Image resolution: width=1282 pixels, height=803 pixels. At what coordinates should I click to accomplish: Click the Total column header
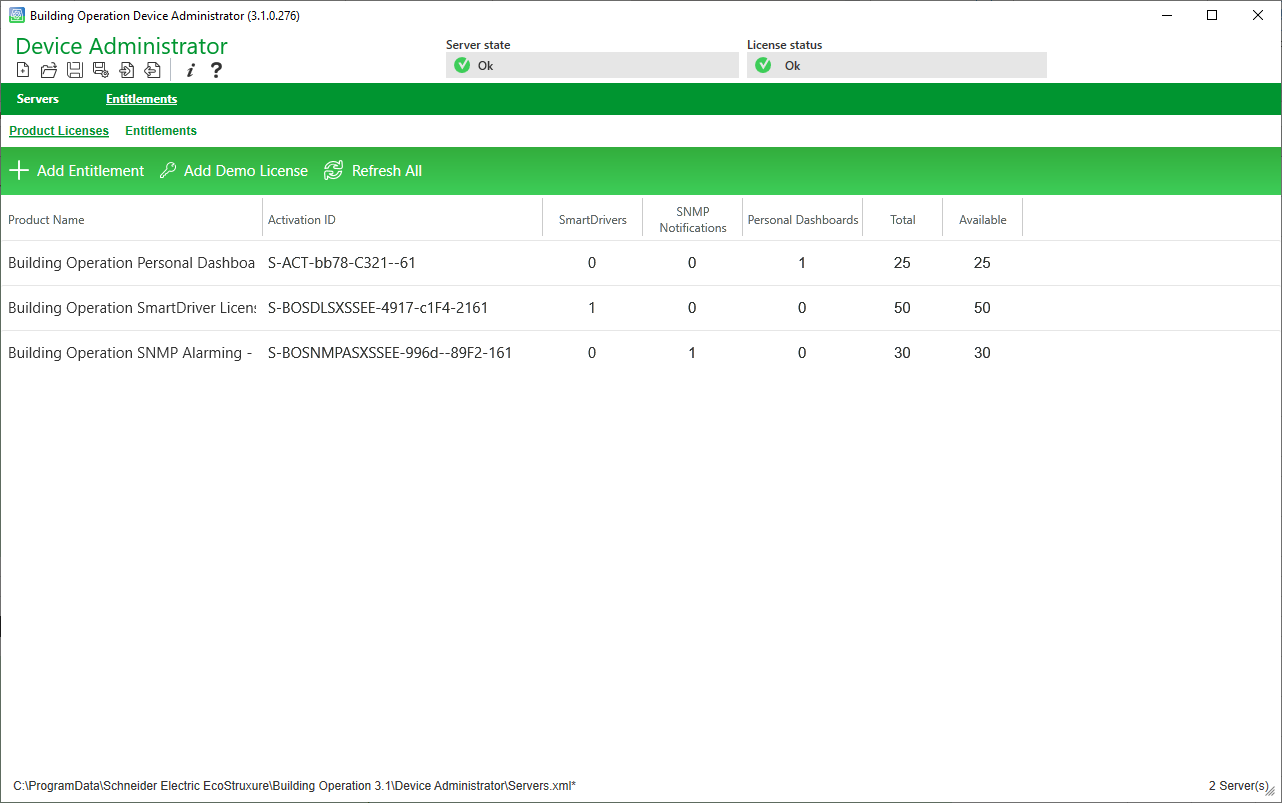[x=903, y=220]
